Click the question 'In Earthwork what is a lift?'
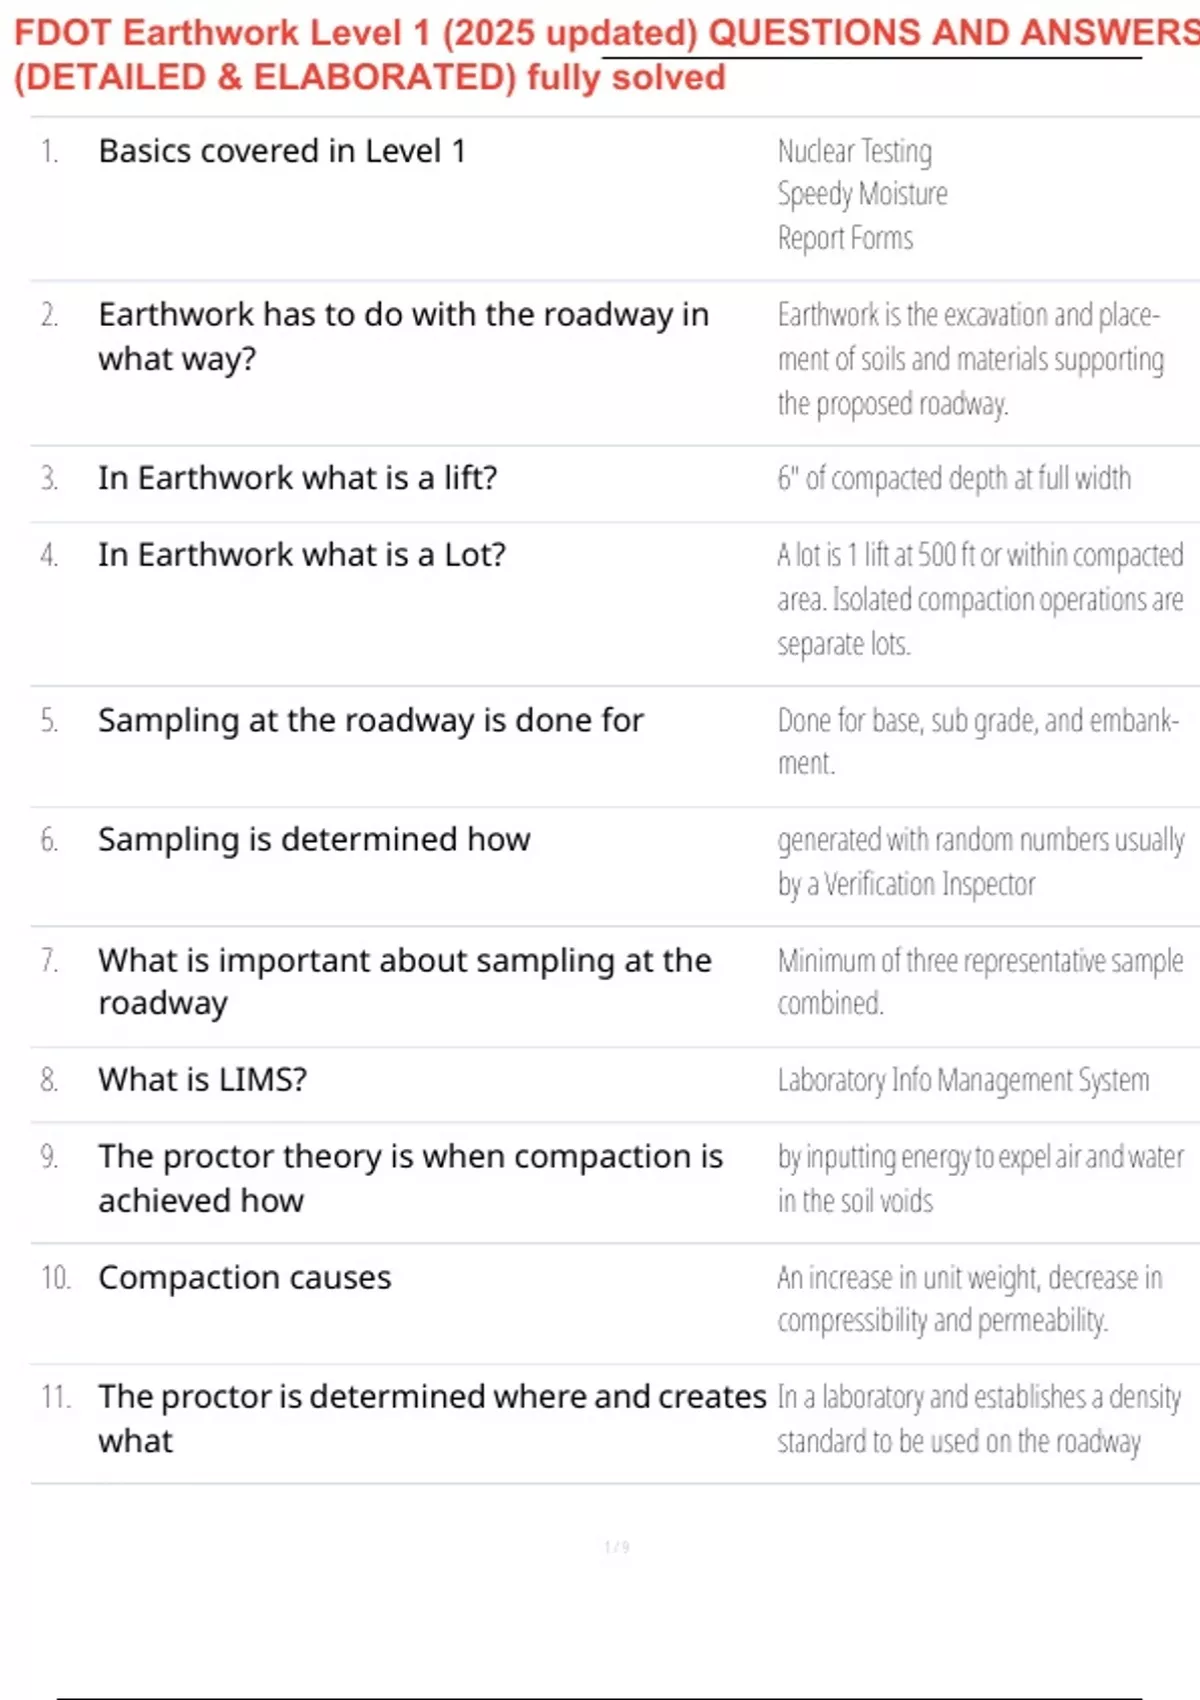 297,478
